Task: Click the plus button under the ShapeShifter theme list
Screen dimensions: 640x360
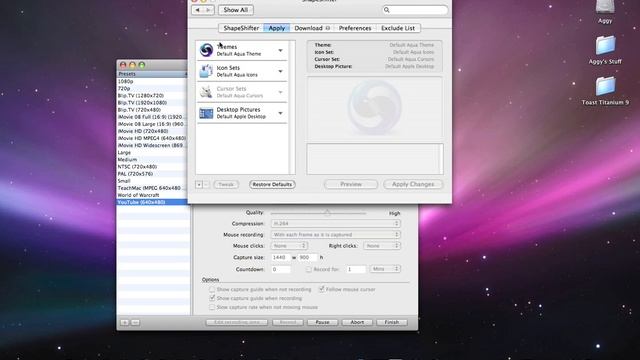Action: [x=199, y=184]
